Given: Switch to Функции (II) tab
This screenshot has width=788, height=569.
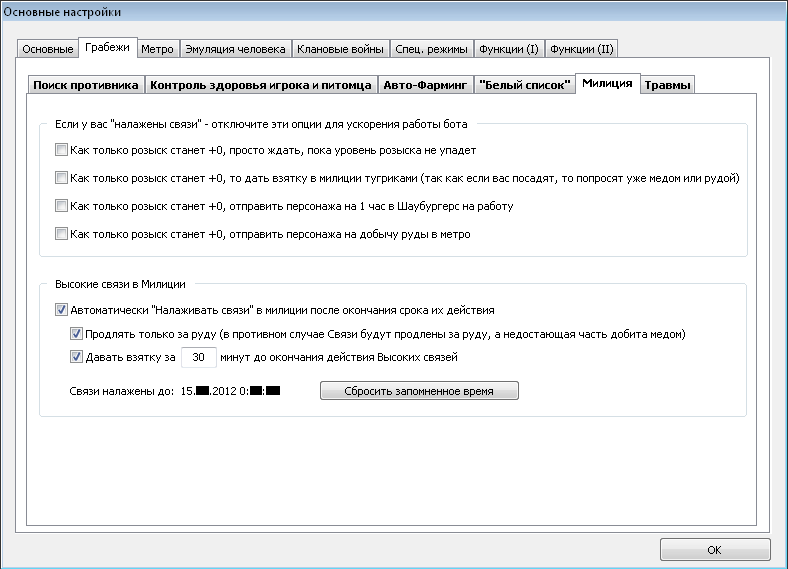Looking at the screenshot, I should point(581,49).
